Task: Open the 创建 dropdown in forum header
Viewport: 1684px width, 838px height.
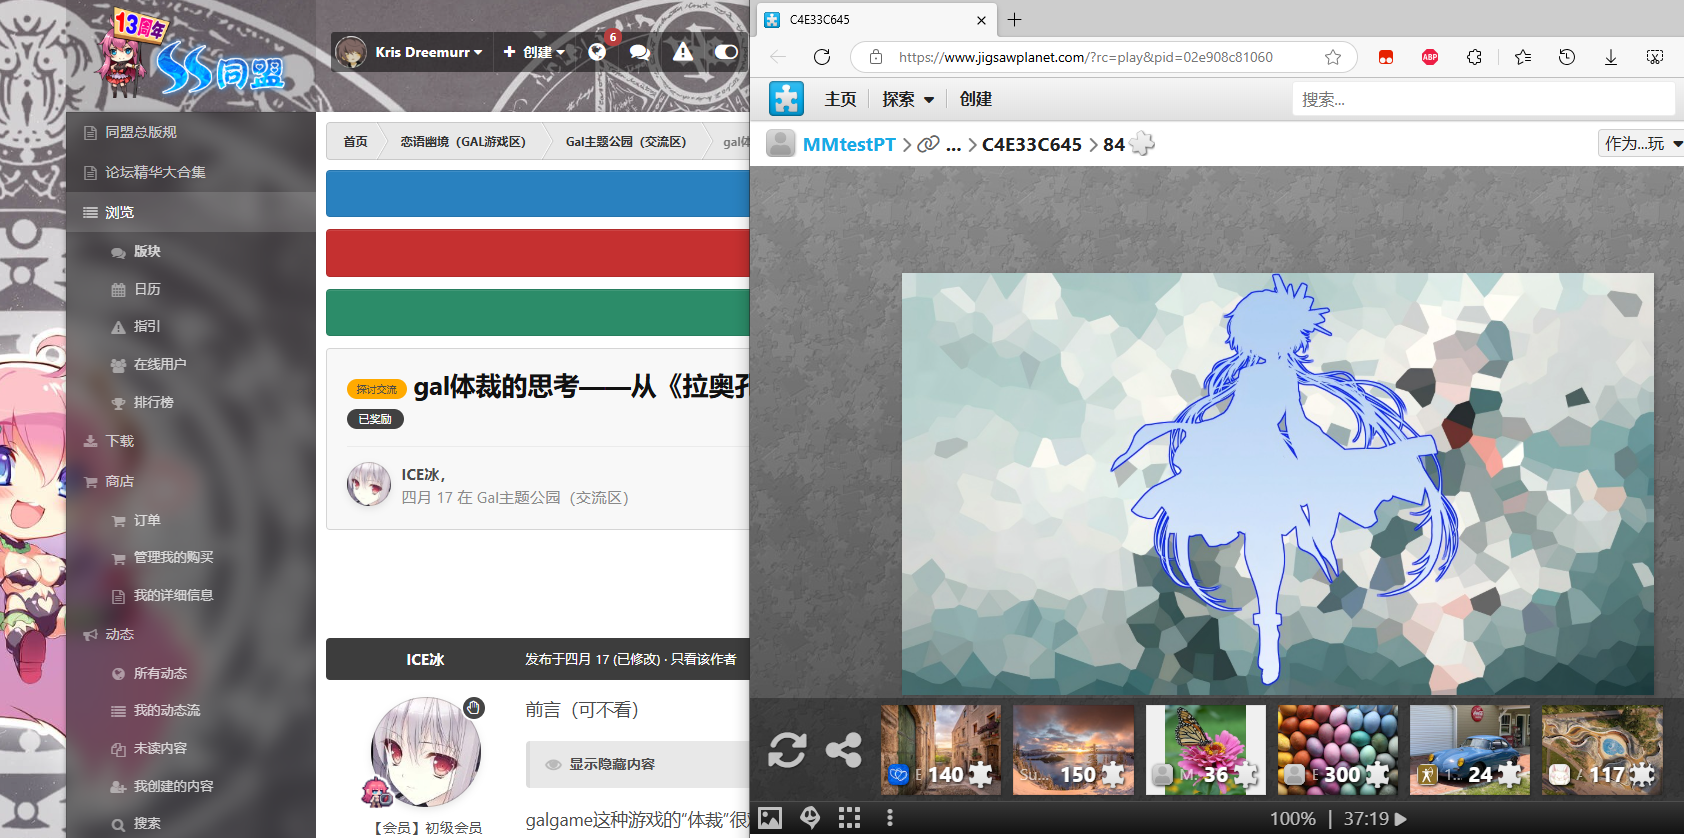Action: (535, 52)
